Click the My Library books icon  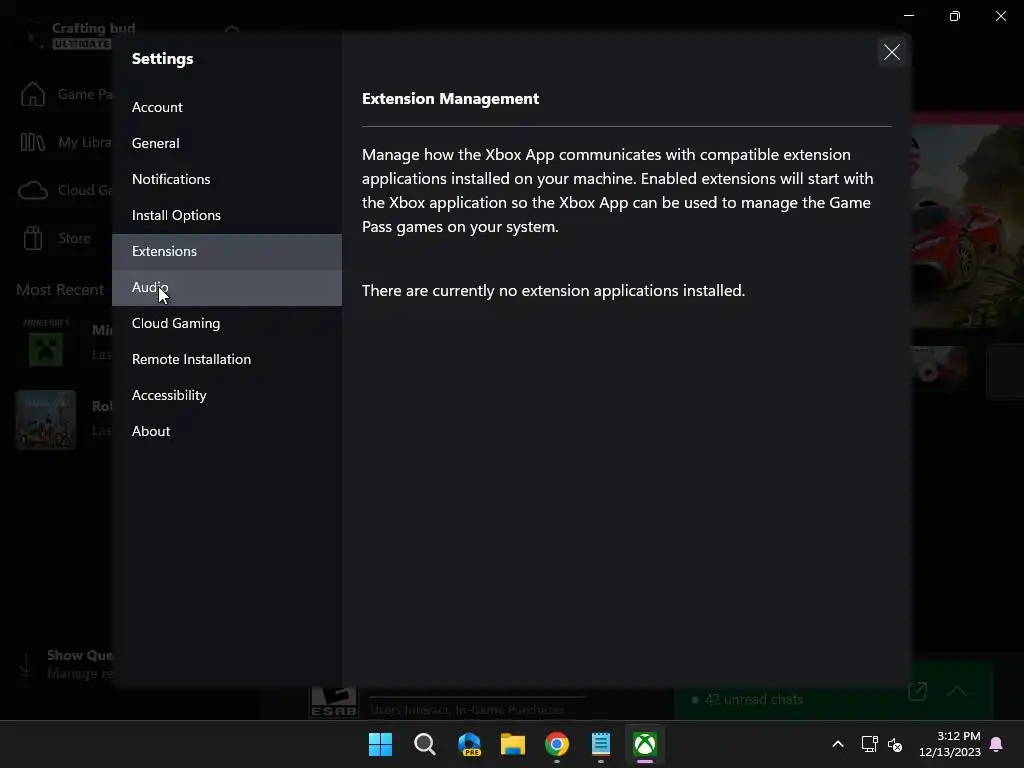point(33,142)
